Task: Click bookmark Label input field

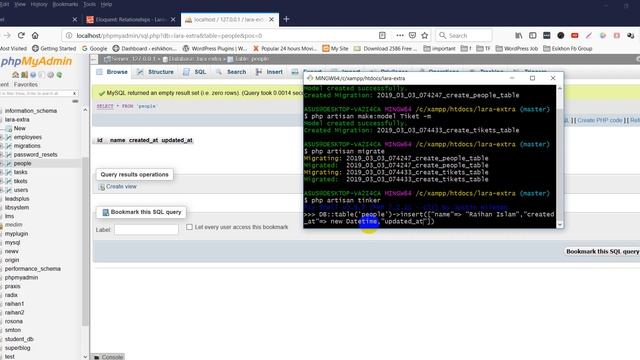Action: click(x=146, y=229)
